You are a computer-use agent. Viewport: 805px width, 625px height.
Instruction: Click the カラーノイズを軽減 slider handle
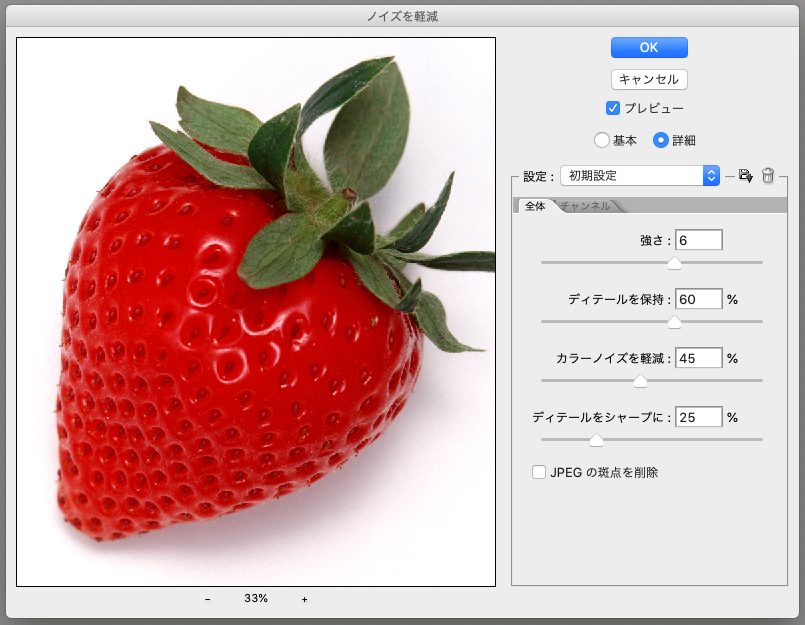click(x=641, y=381)
